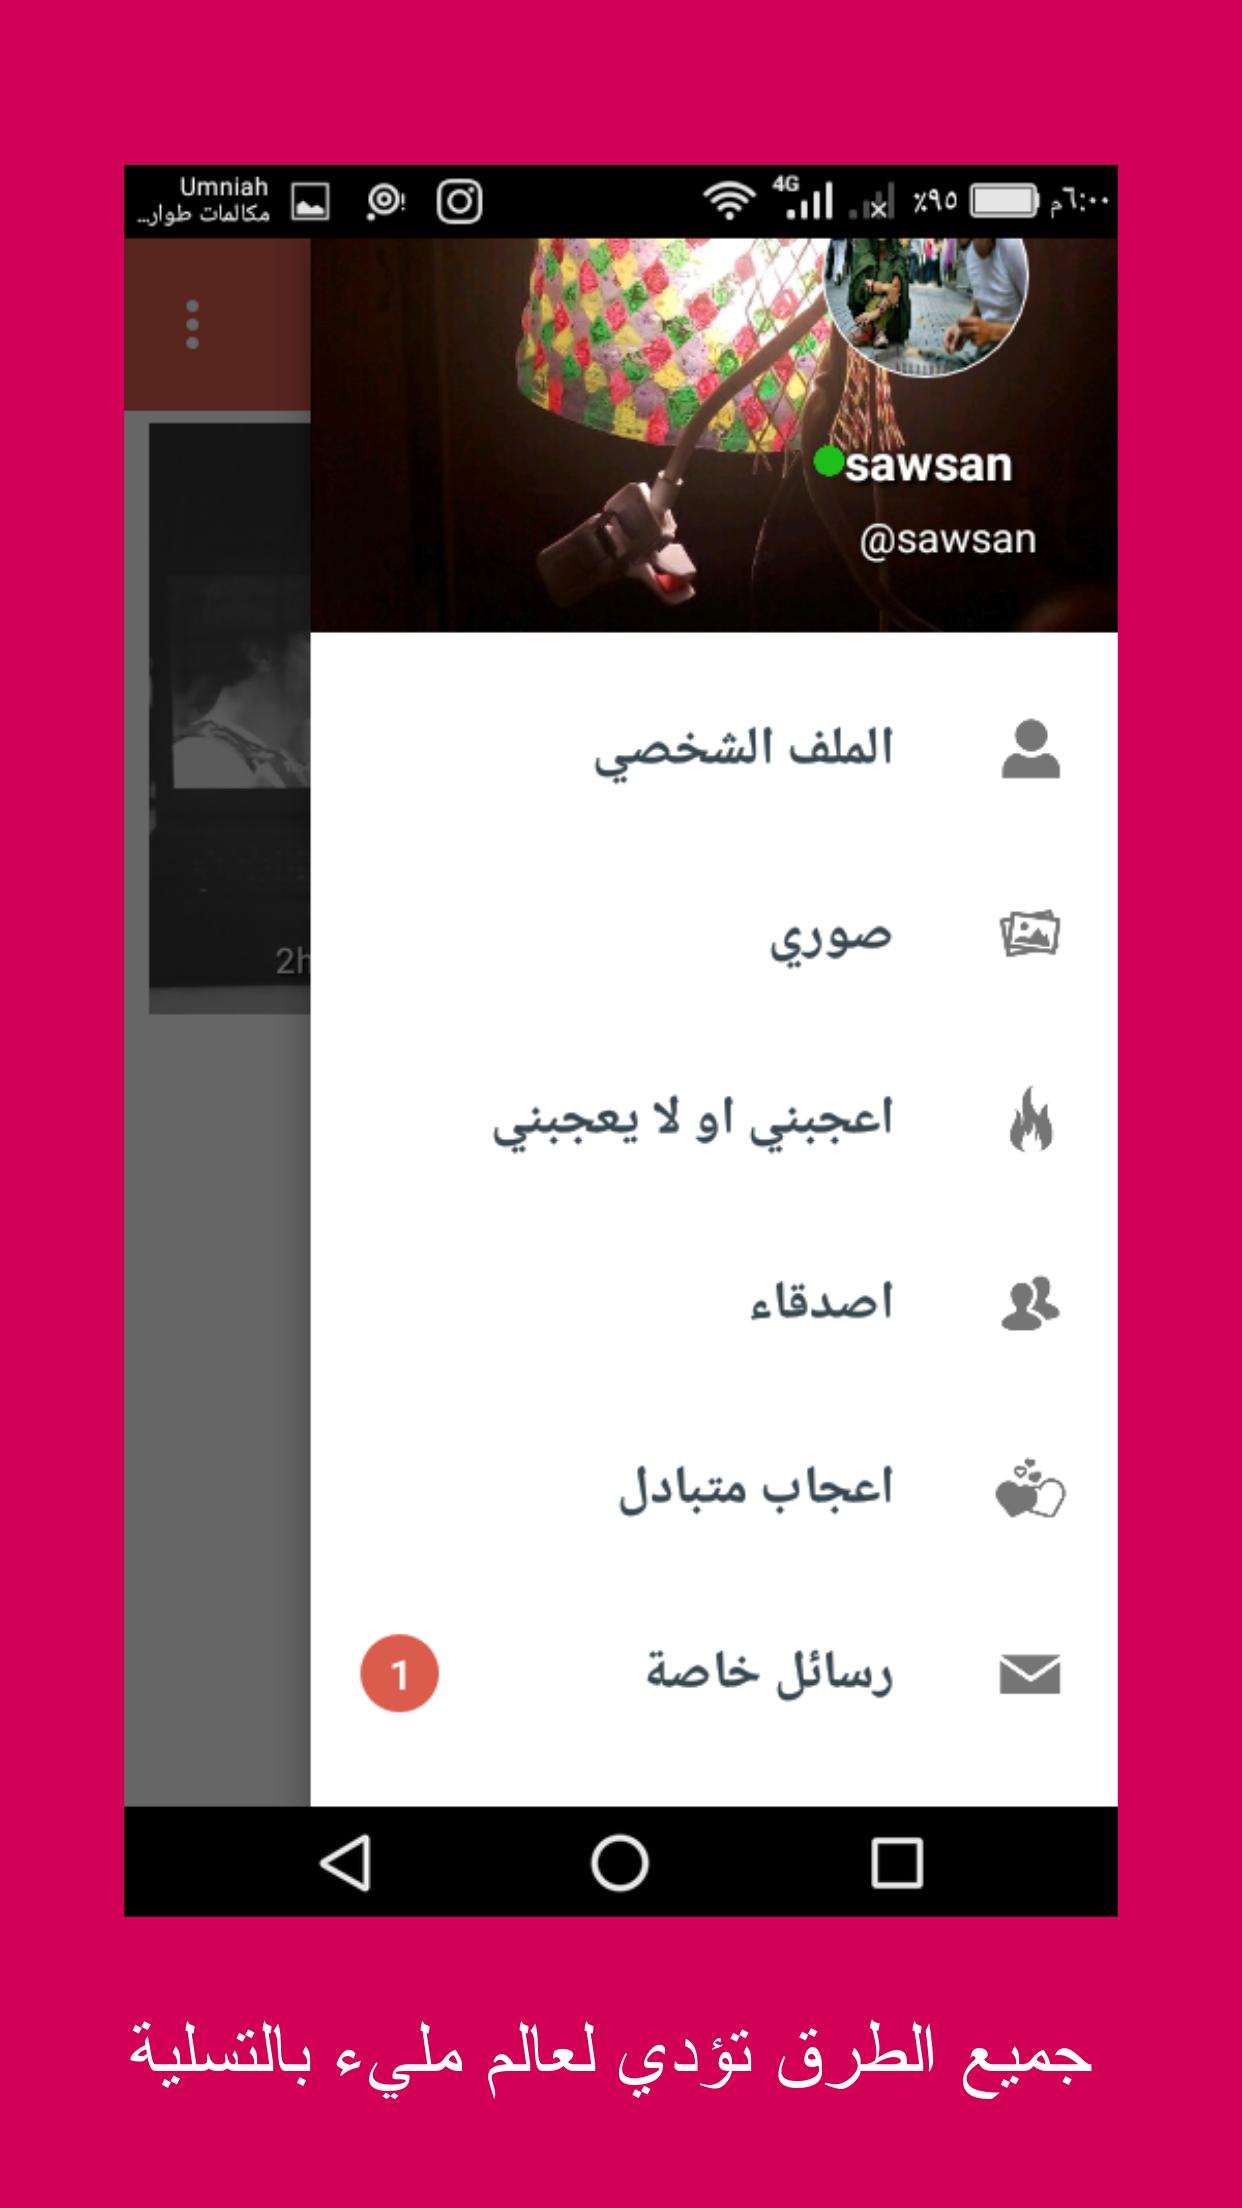This screenshot has width=1242, height=2208.
Task: Tap the Instagram notification icon in status bar
Action: pyautogui.click(x=459, y=202)
